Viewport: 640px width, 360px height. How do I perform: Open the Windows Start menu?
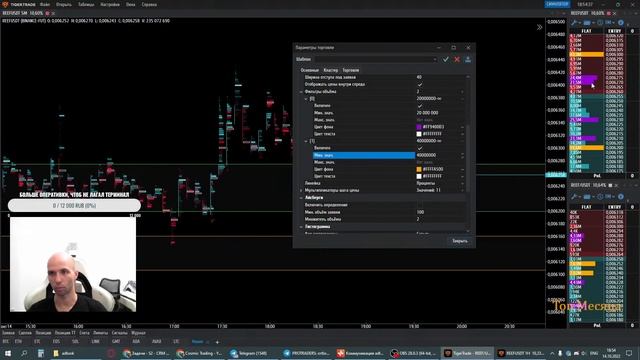point(8,353)
